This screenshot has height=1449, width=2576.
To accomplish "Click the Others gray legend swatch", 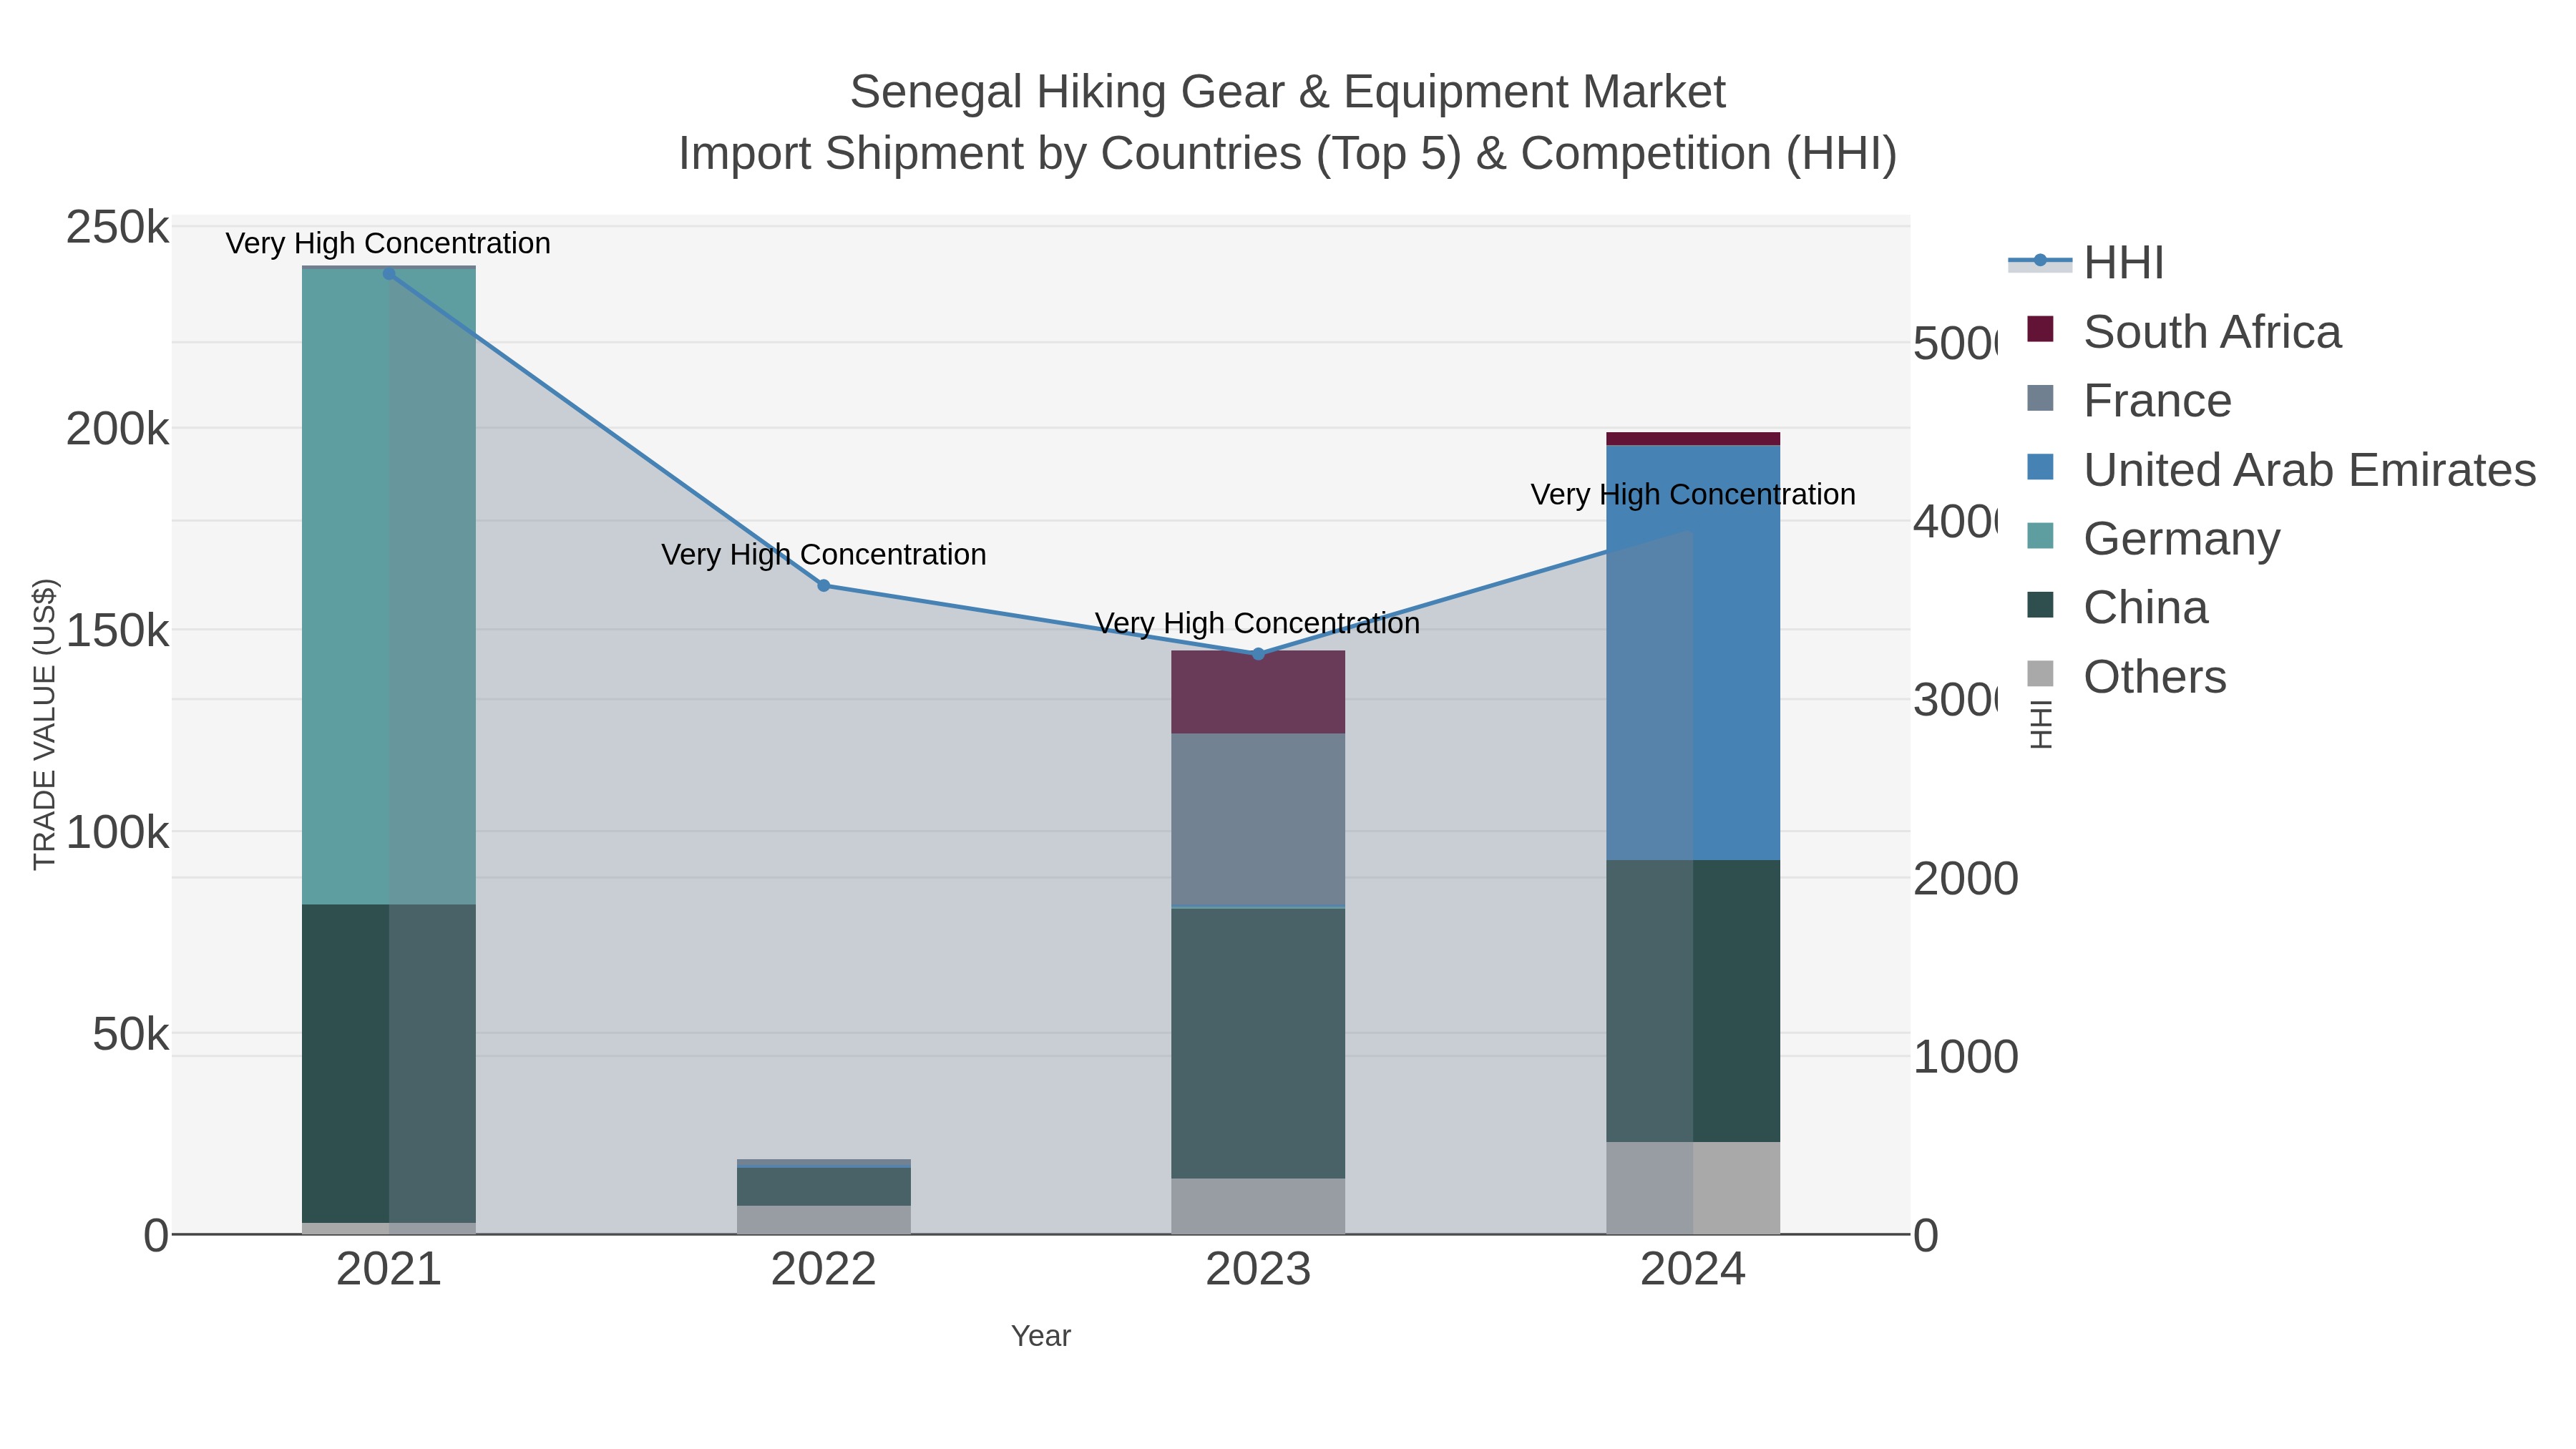I will point(2040,674).
